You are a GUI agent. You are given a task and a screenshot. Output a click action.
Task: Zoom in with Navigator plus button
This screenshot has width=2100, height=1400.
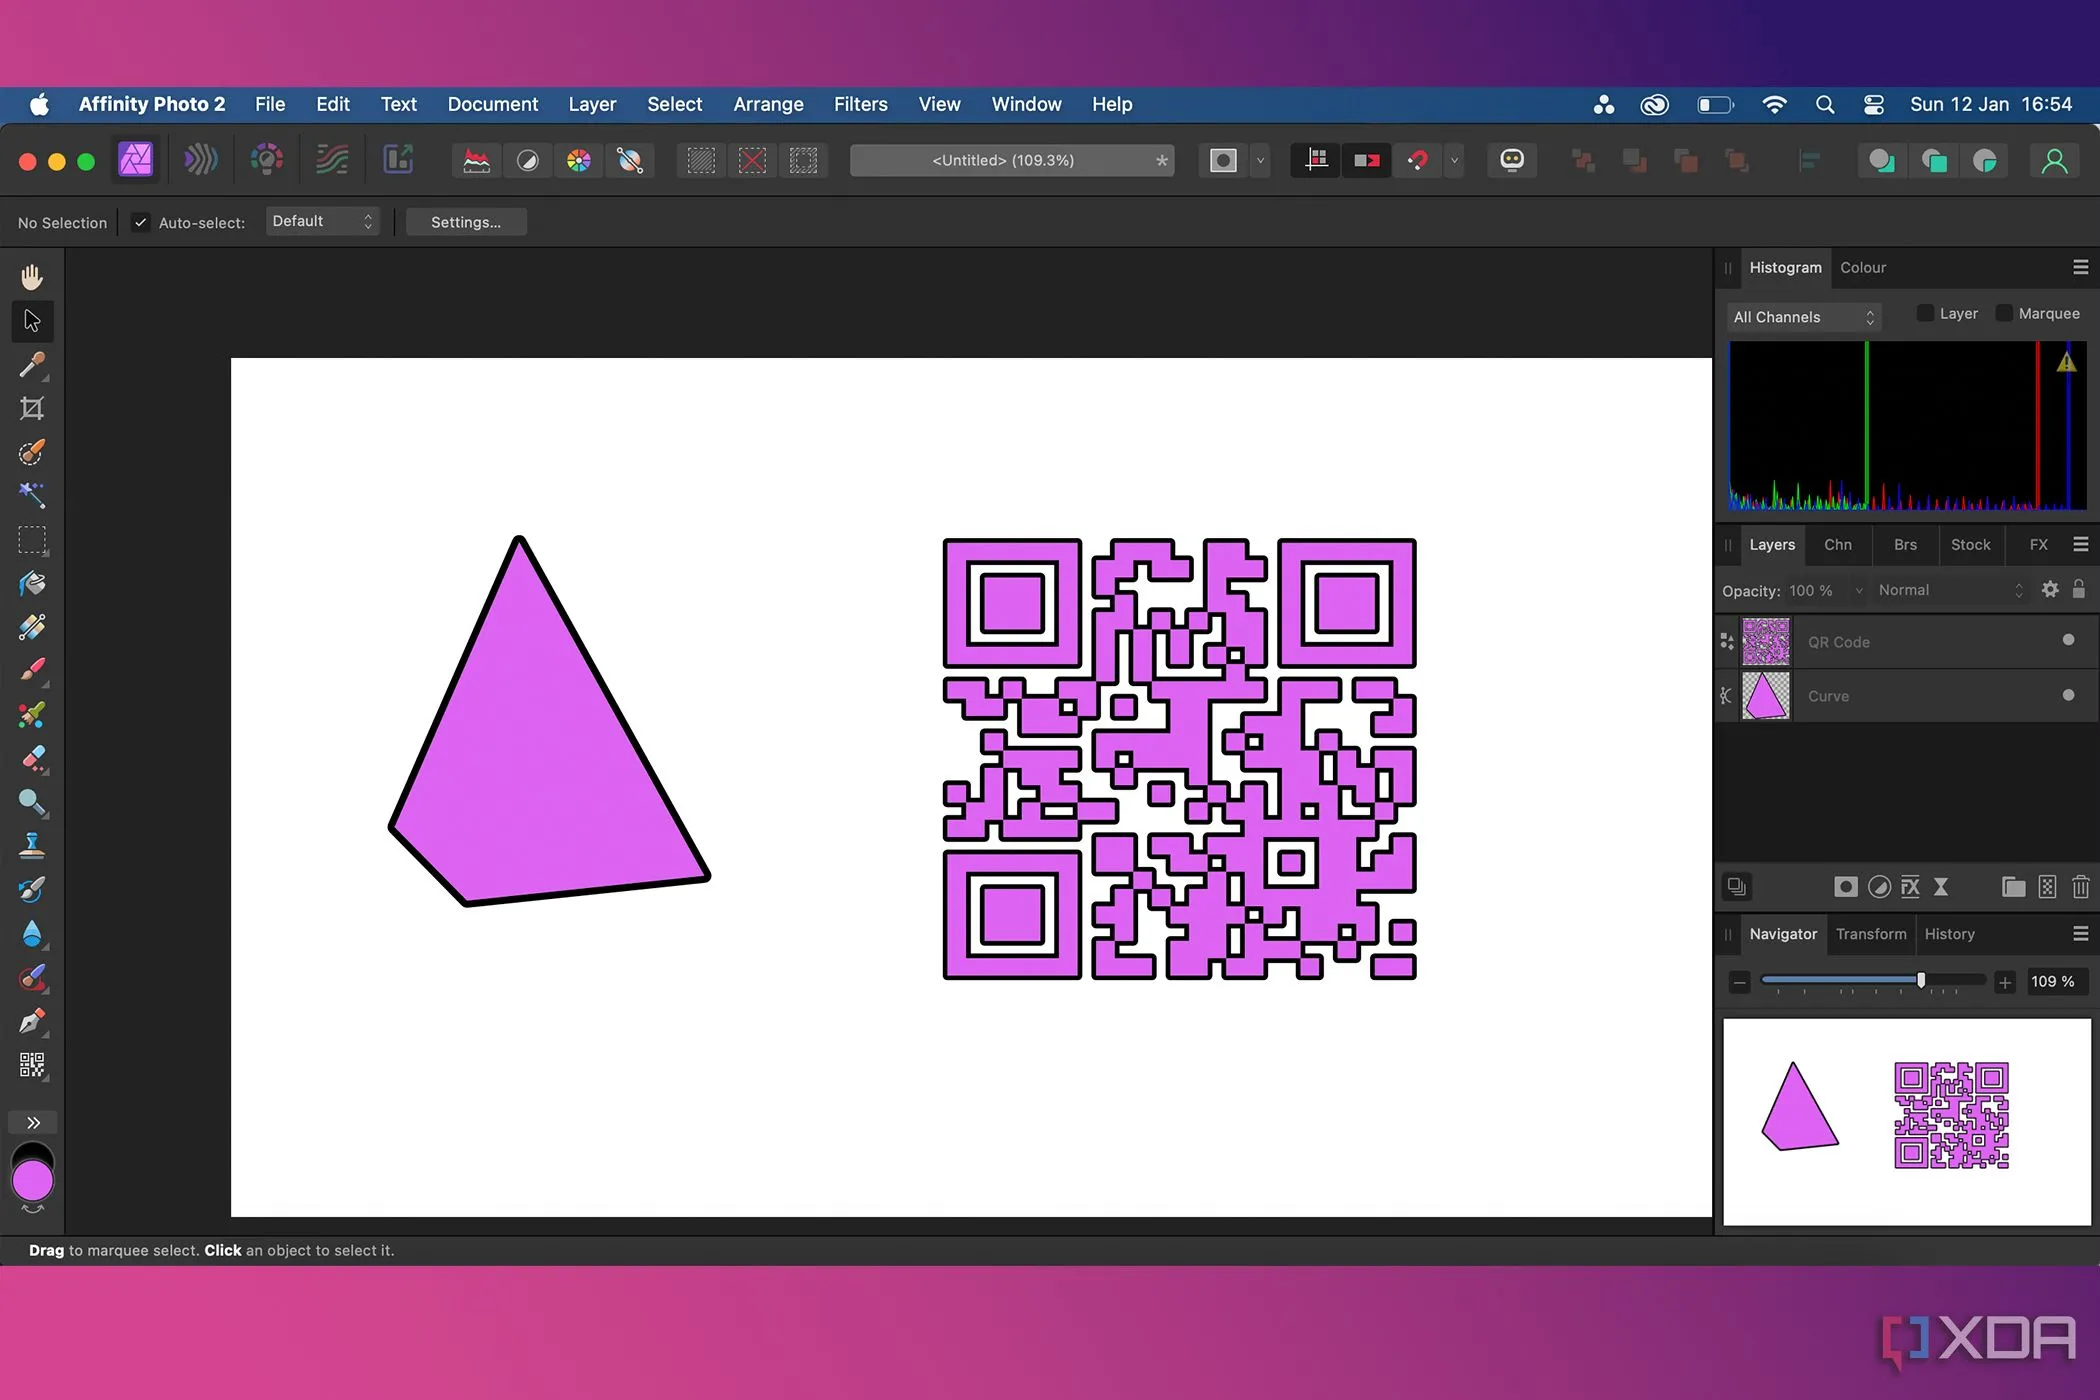(2004, 982)
